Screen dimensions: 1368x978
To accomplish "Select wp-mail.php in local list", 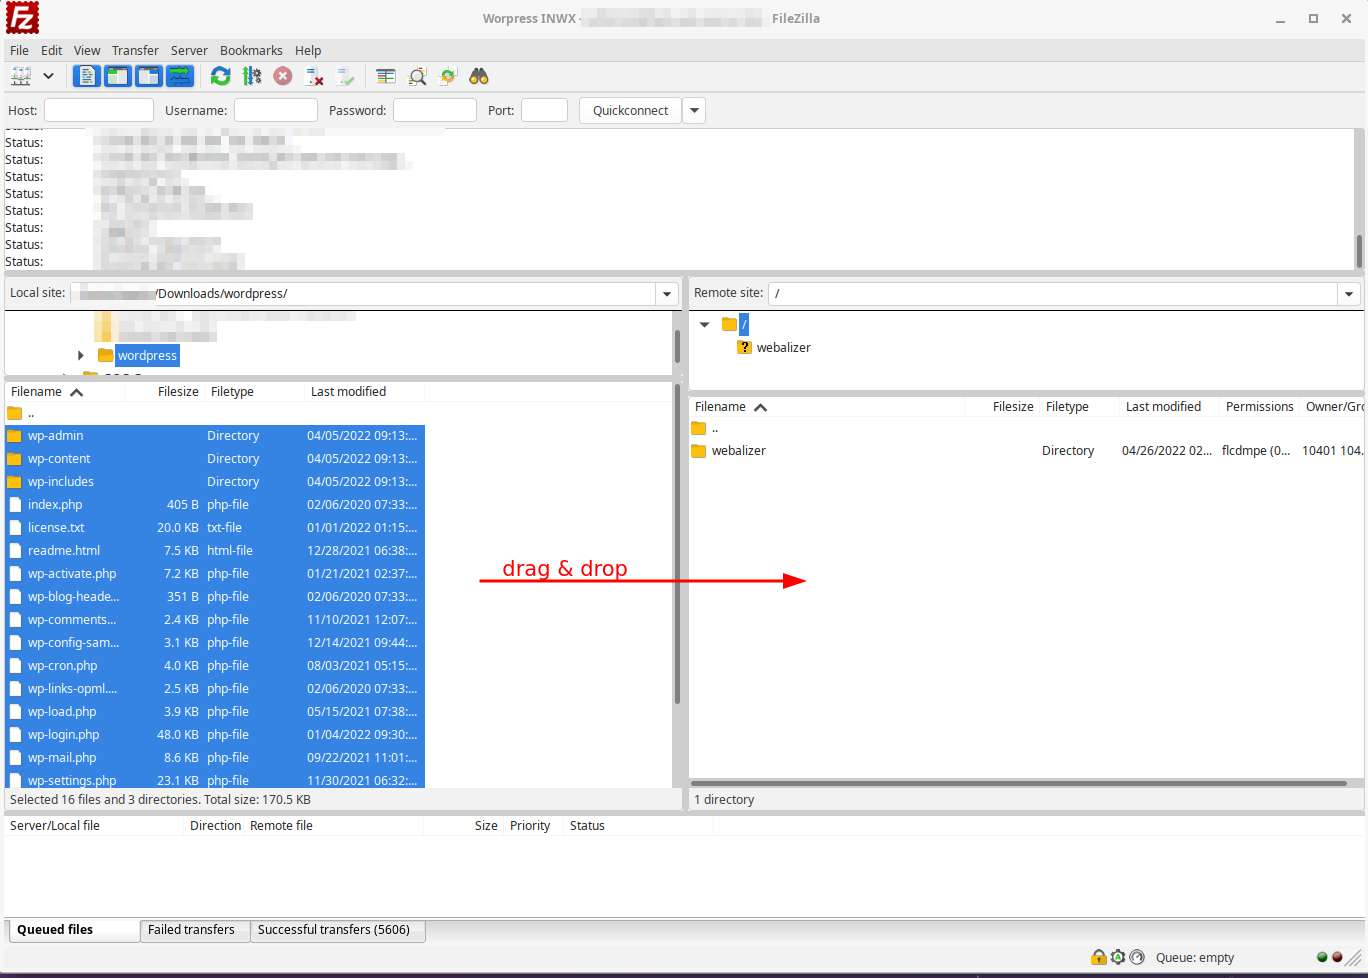I will tap(215, 758).
